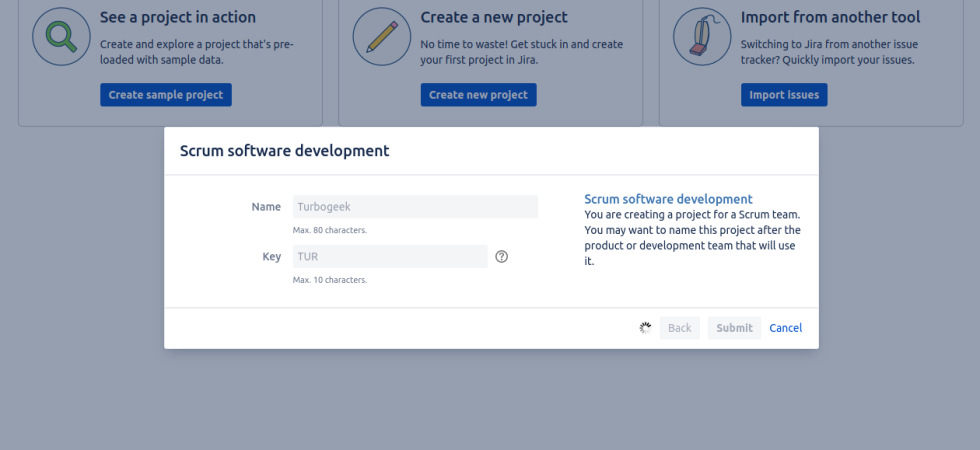Cancel the Scrum project dialog
Screen dimensions: 980x450
click(786, 328)
